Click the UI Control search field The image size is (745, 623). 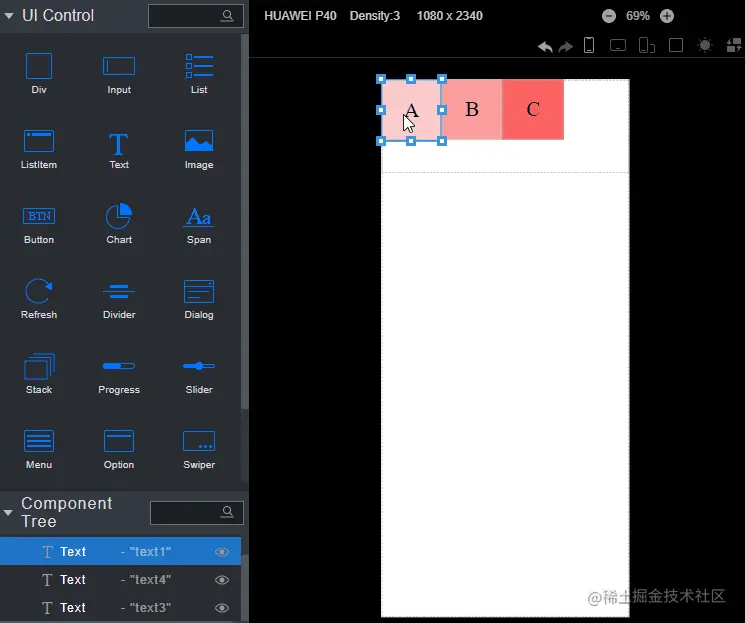(196, 16)
